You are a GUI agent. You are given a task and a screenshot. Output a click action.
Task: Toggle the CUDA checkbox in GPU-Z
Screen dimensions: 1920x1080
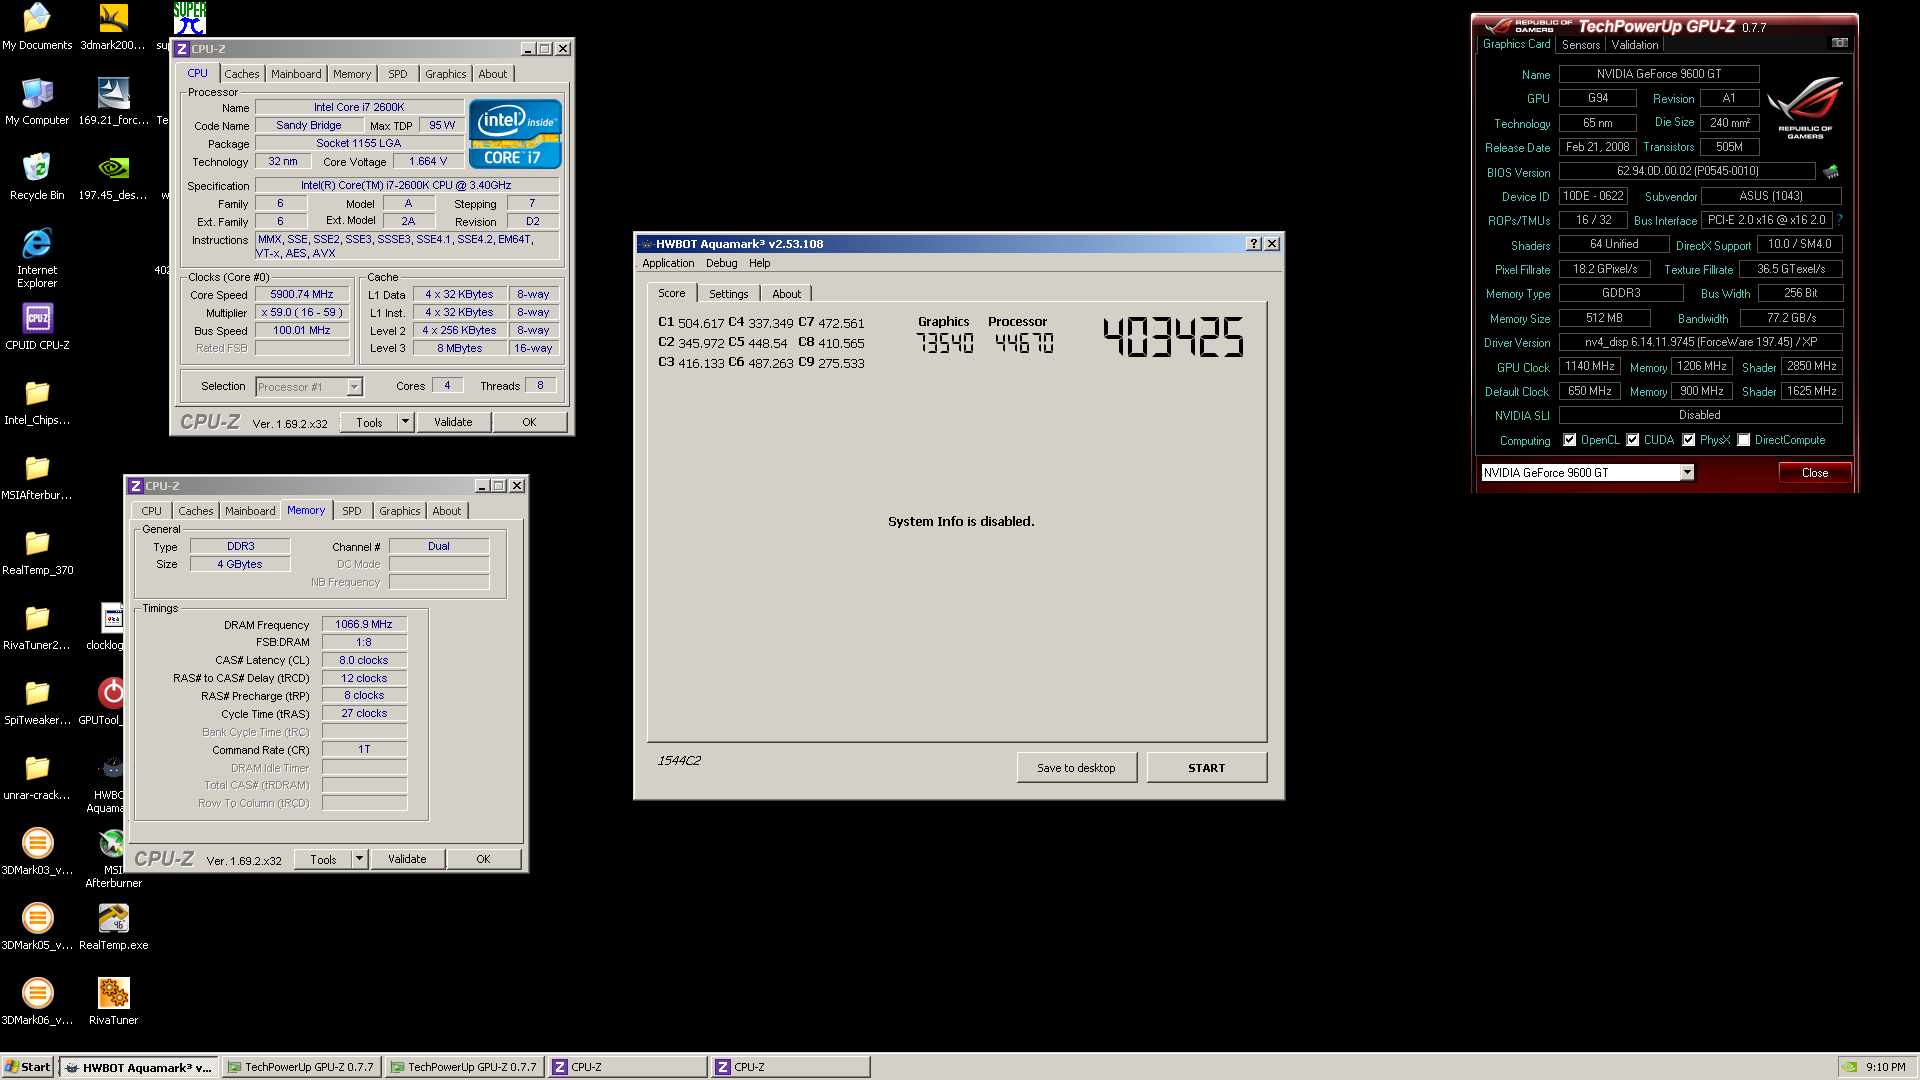pyautogui.click(x=1633, y=440)
